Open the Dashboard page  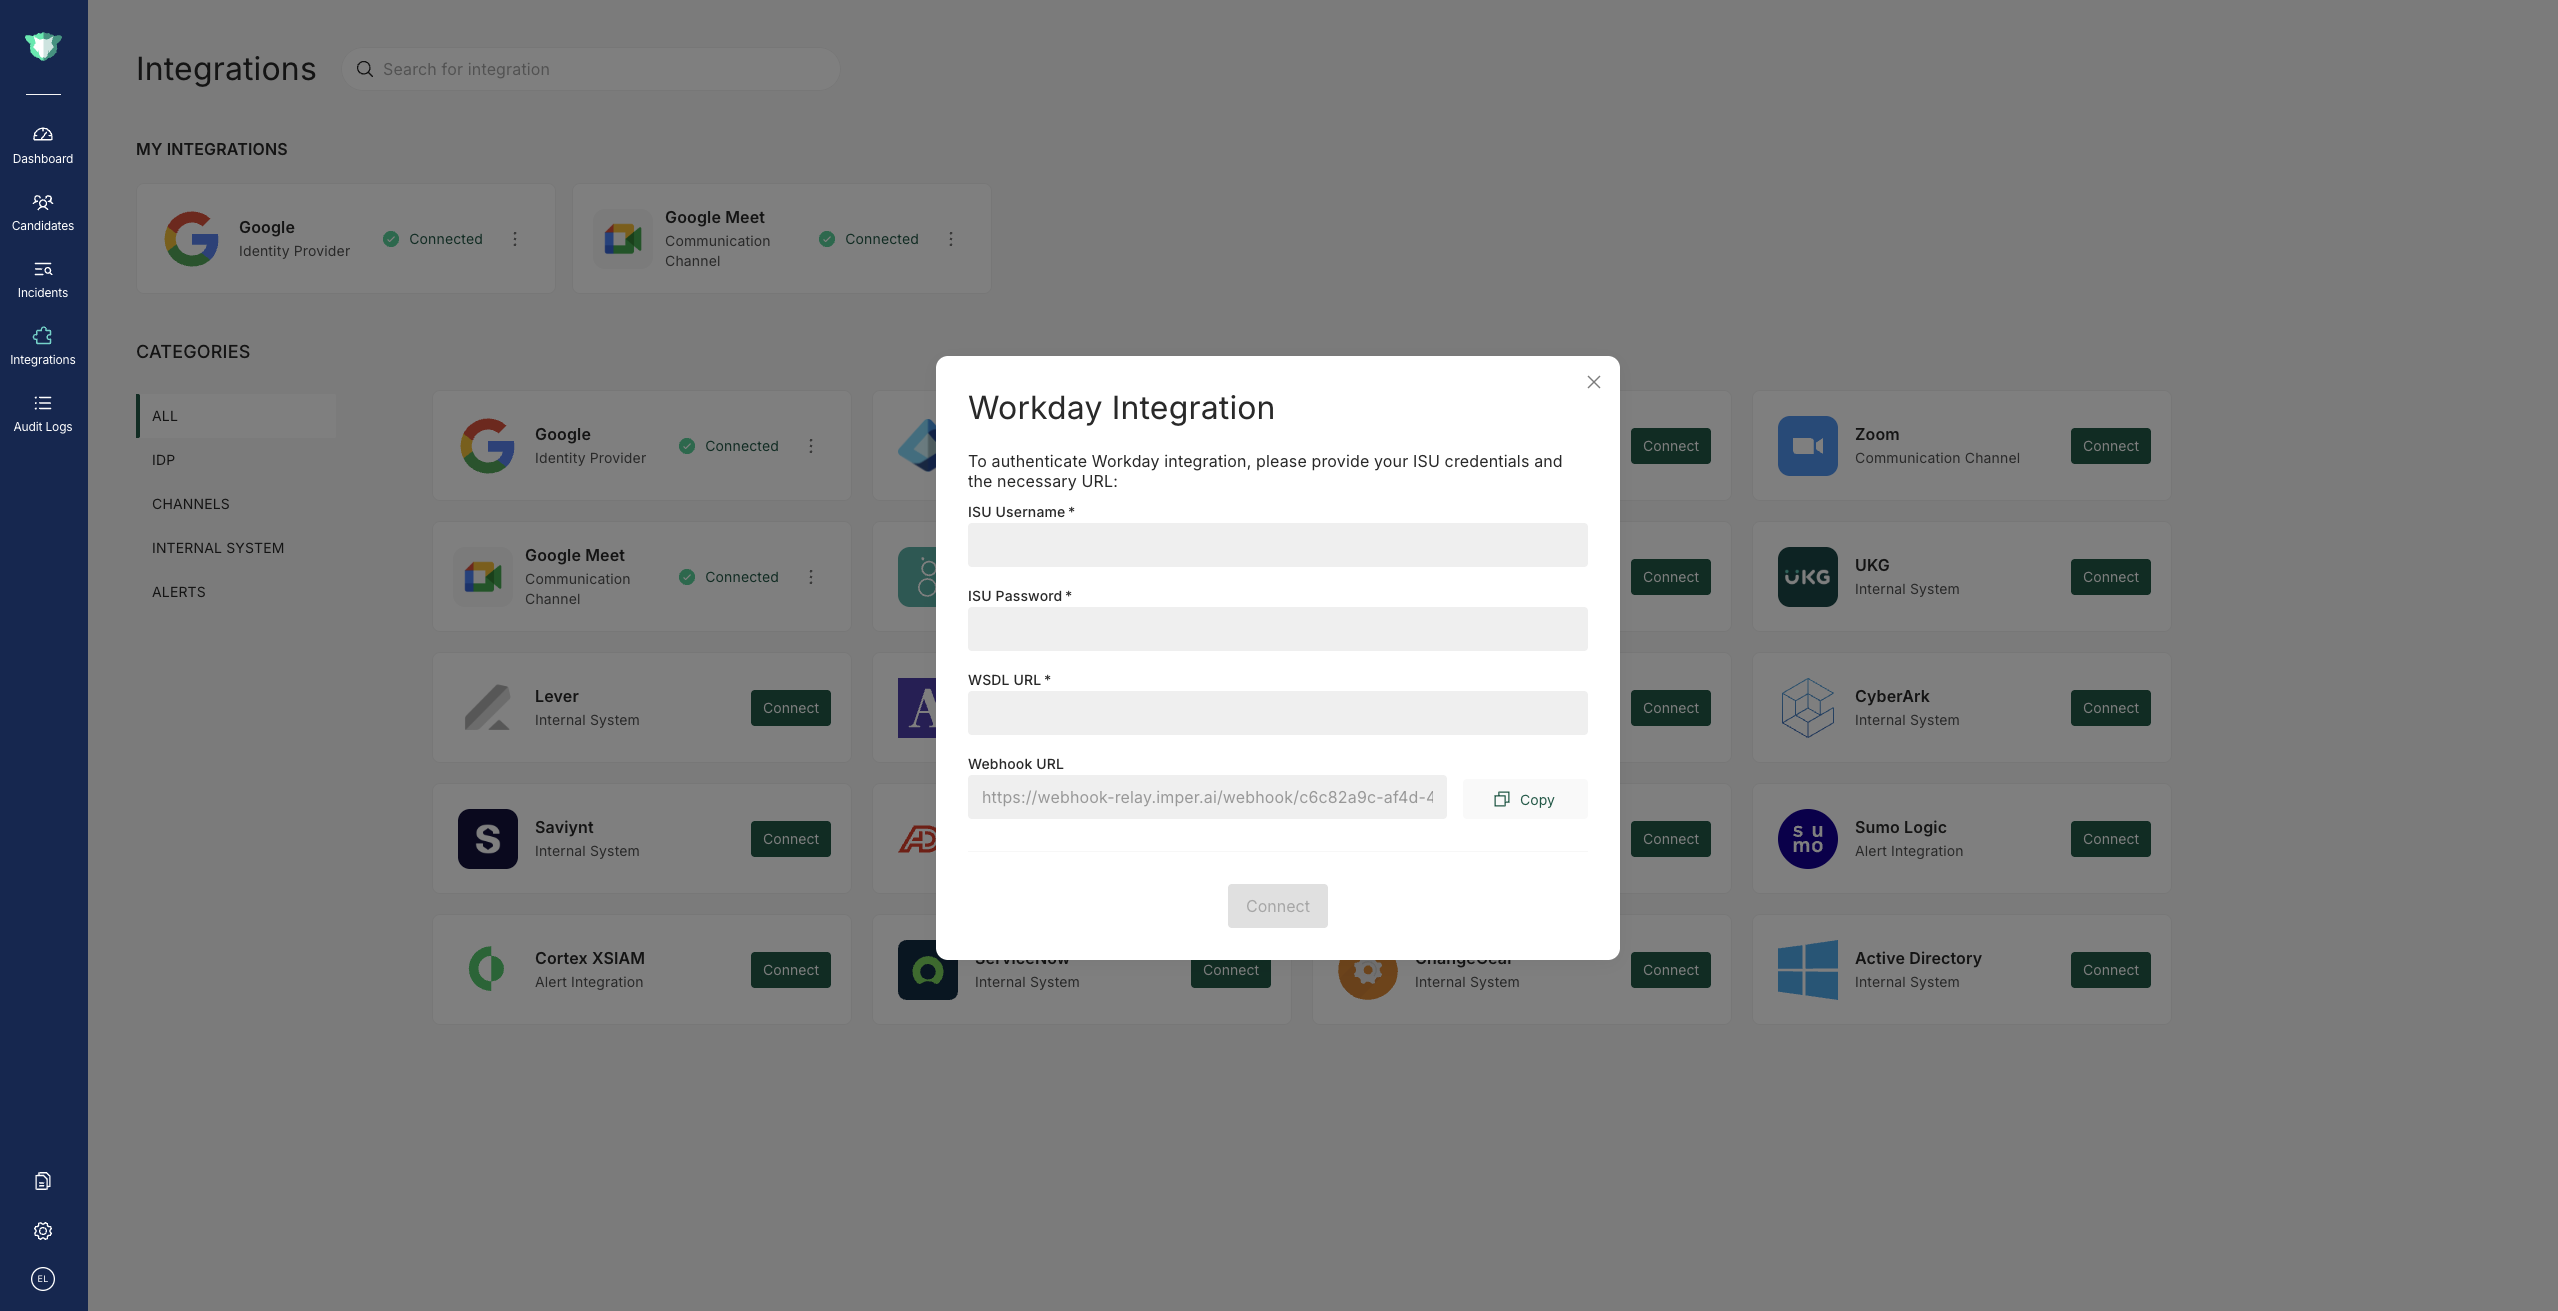(43, 146)
